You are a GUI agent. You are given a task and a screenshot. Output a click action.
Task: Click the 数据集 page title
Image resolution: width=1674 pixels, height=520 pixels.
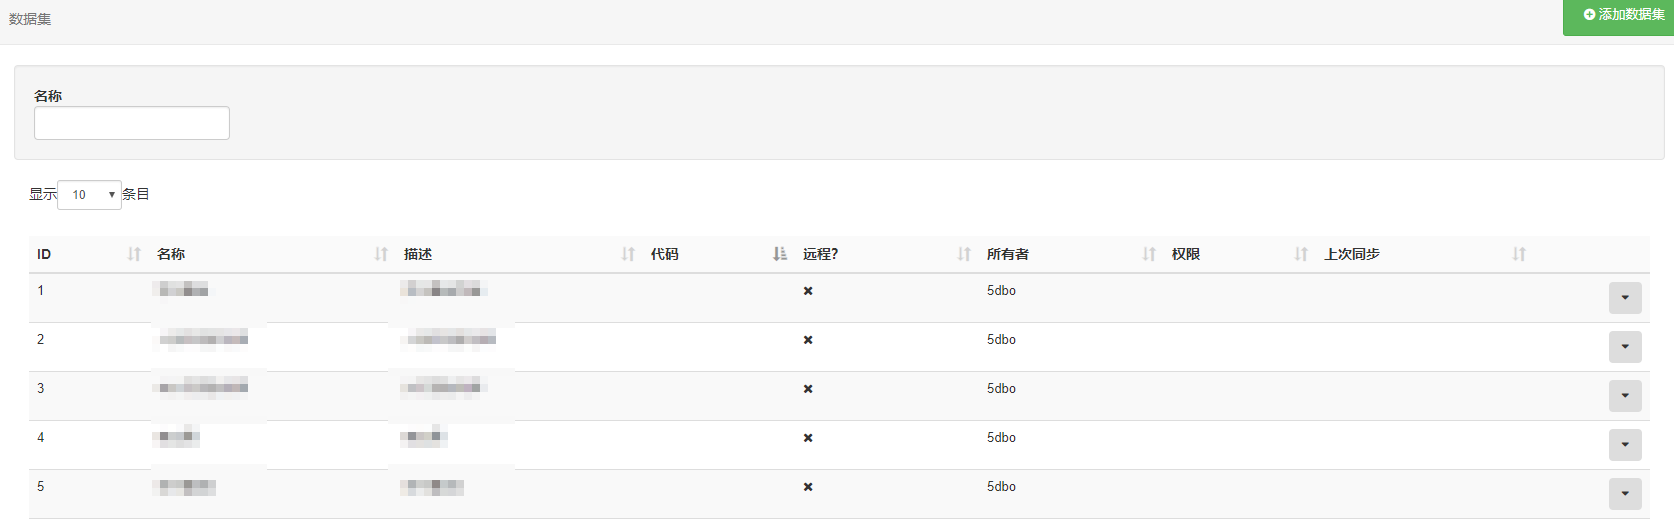tap(30, 19)
